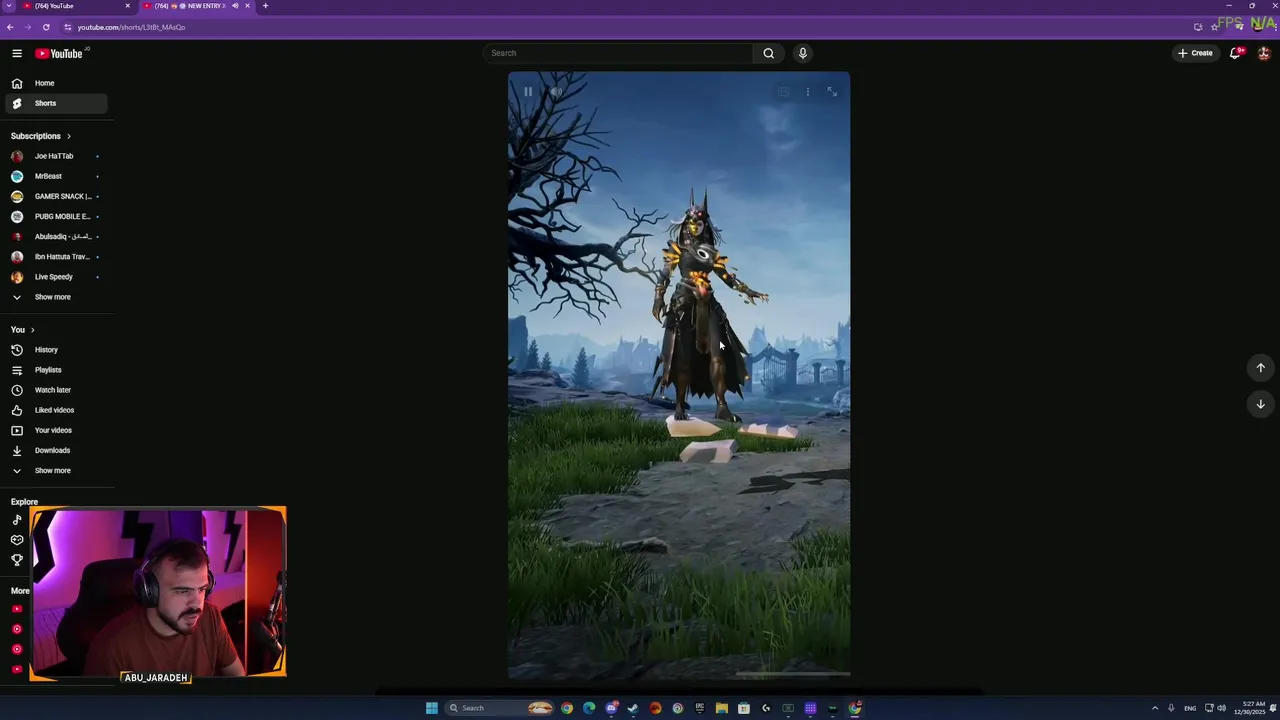1280x720 pixels.
Task: Open a new browser tab
Action: tap(265, 6)
